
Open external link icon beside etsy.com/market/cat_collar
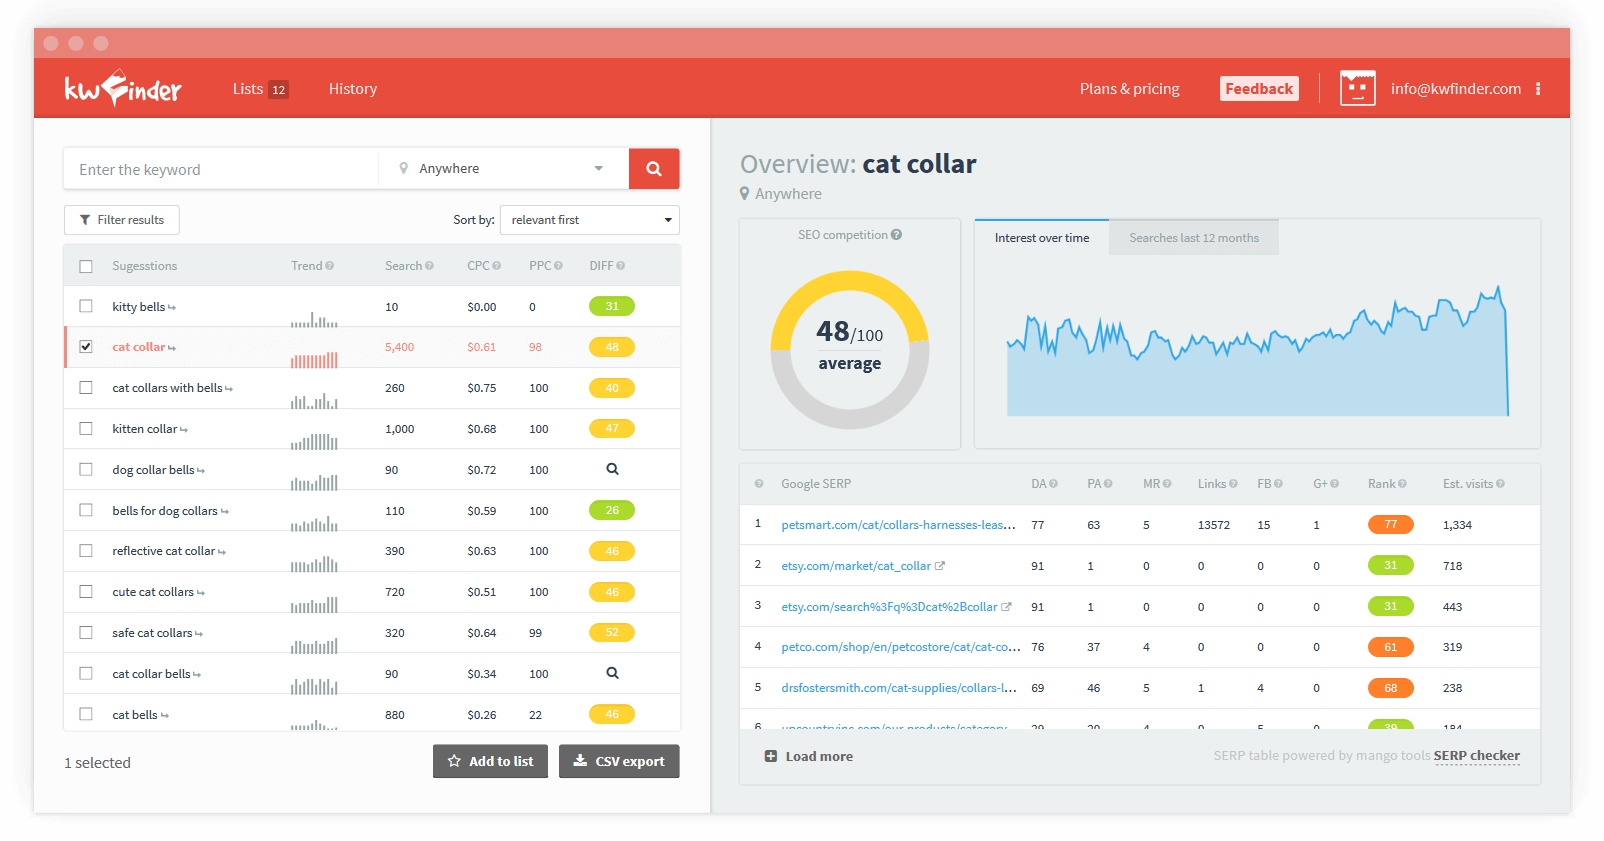(x=940, y=566)
